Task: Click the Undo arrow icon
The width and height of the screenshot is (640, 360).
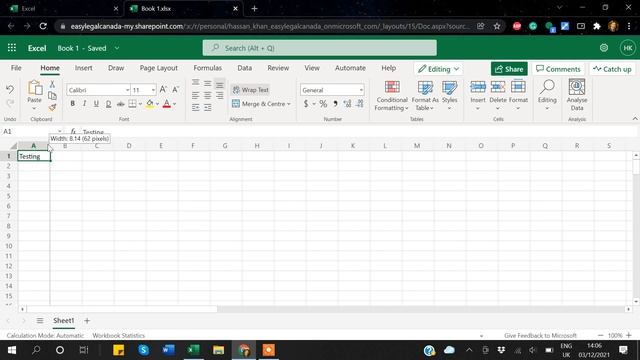Action: point(10,89)
